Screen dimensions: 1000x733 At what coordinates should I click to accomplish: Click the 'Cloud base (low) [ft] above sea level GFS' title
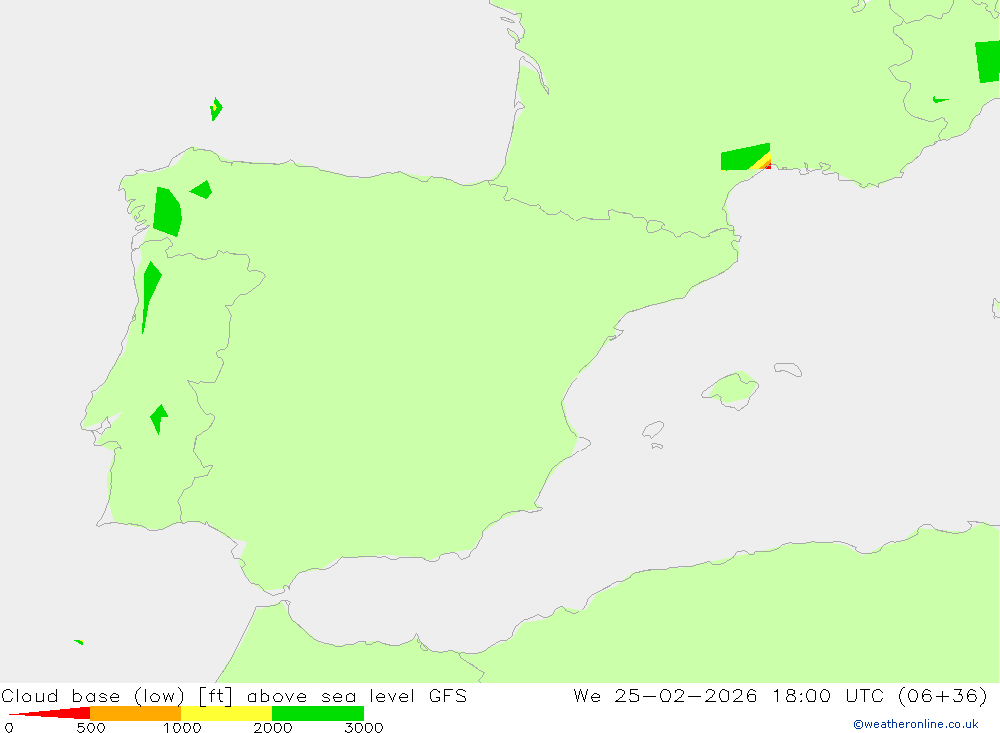234,695
